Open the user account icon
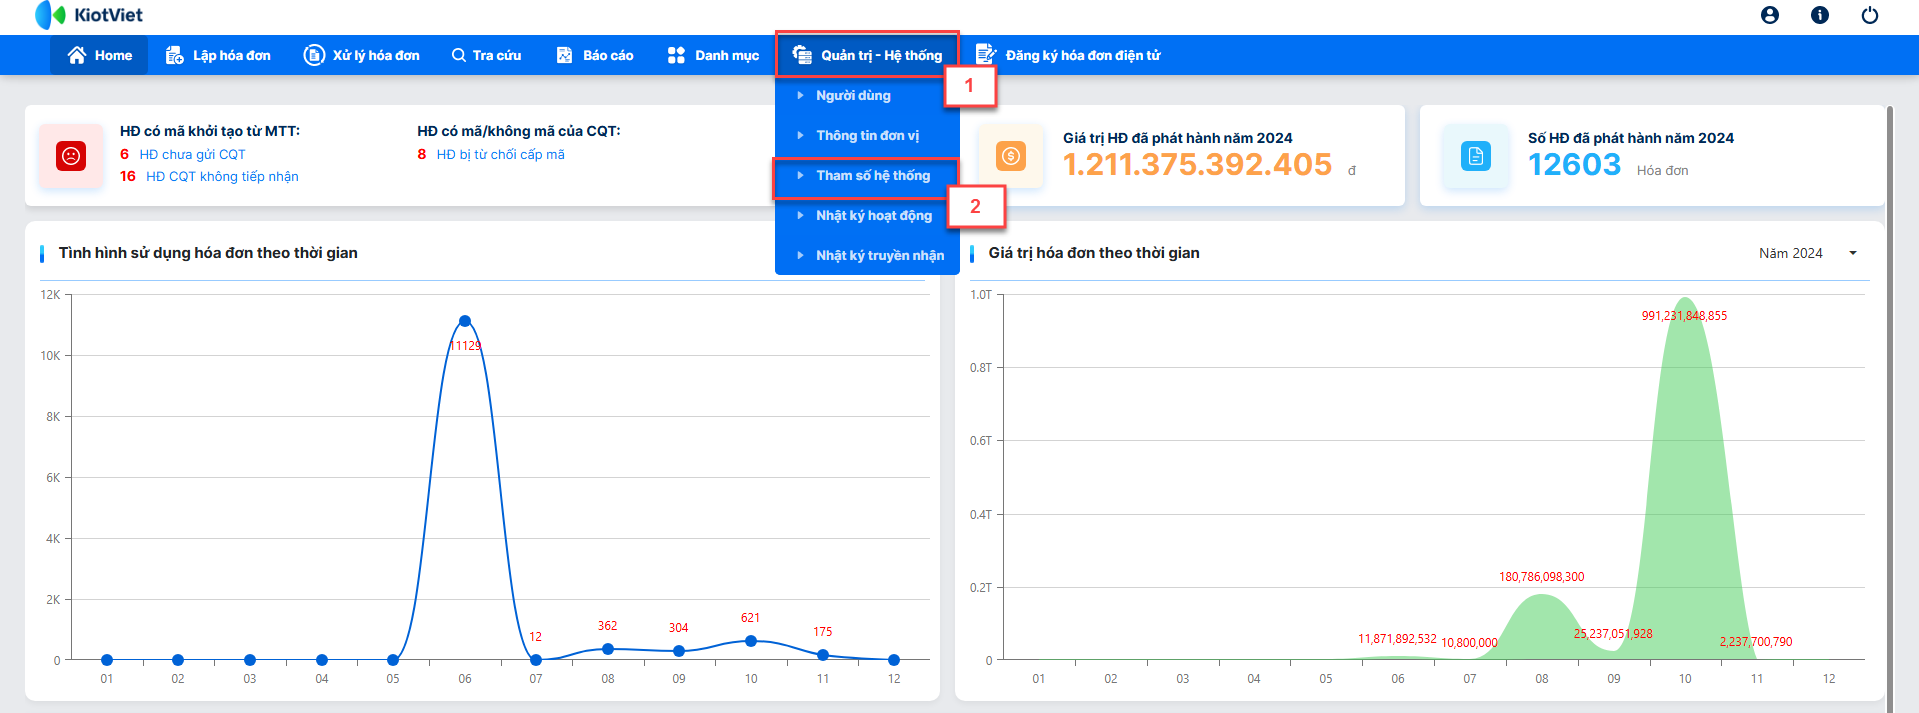Image resolution: width=1919 pixels, height=713 pixels. 1770,15
